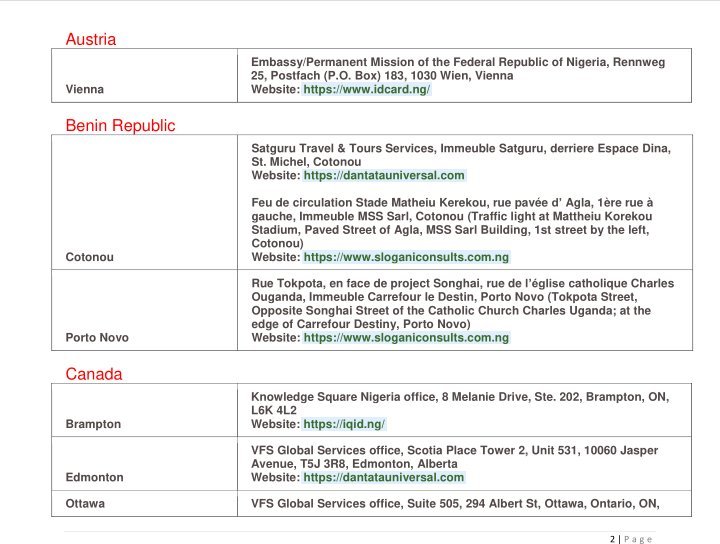Click the VFS Global Ottawa address text
The height and width of the screenshot is (544, 720).
(x=455, y=504)
